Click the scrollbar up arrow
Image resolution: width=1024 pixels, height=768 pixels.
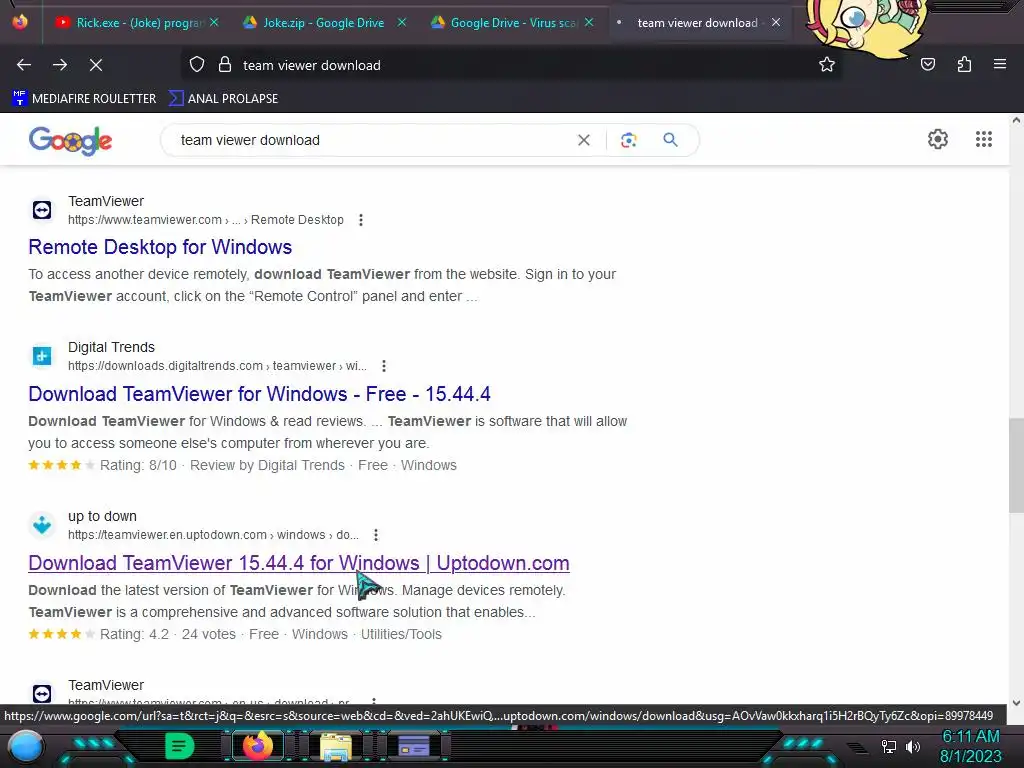coord(1016,120)
